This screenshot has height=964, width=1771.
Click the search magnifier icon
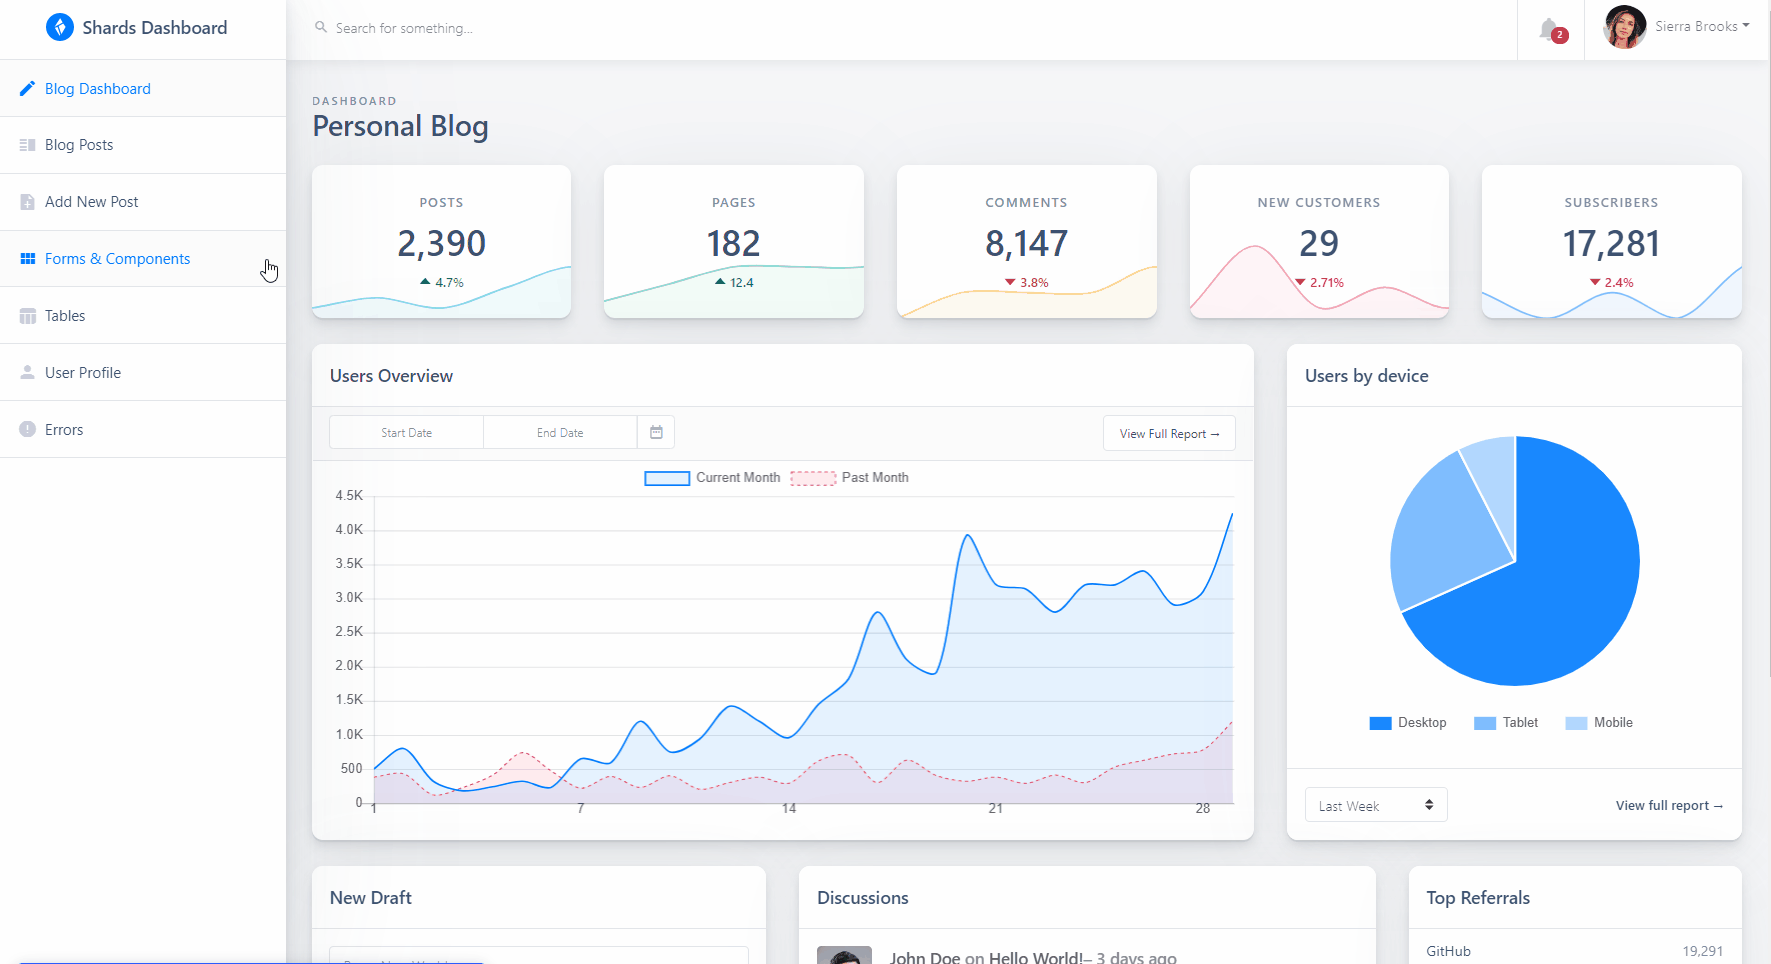click(x=320, y=27)
